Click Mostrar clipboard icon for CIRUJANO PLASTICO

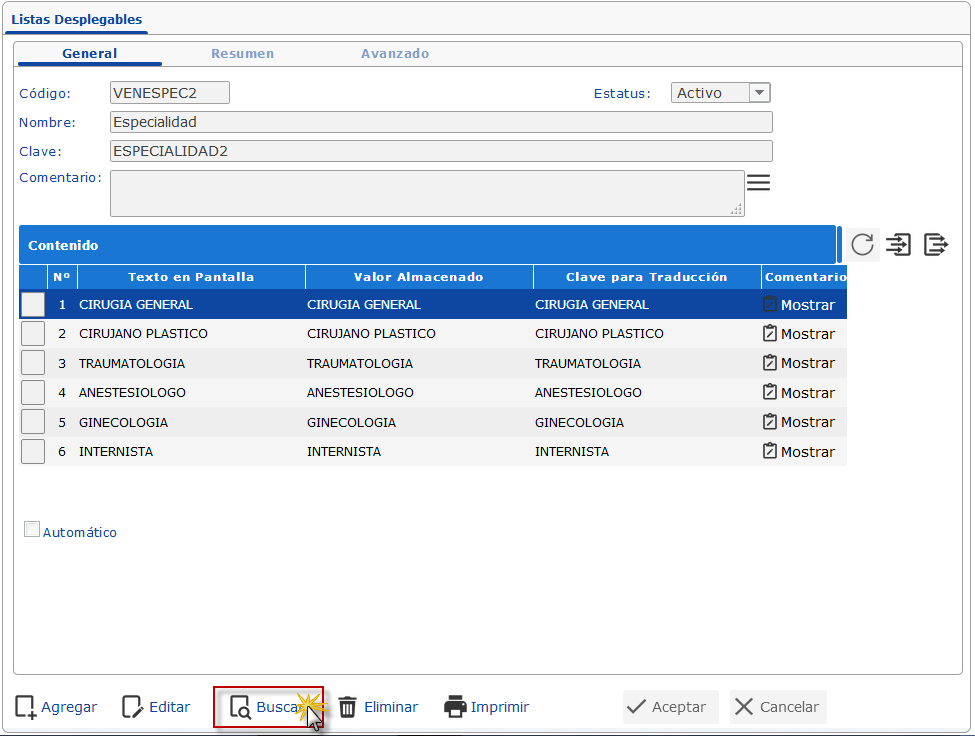[x=770, y=334]
